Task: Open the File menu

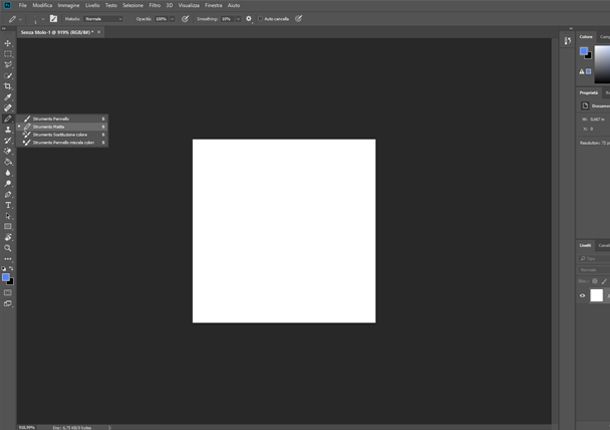Action: (23, 5)
